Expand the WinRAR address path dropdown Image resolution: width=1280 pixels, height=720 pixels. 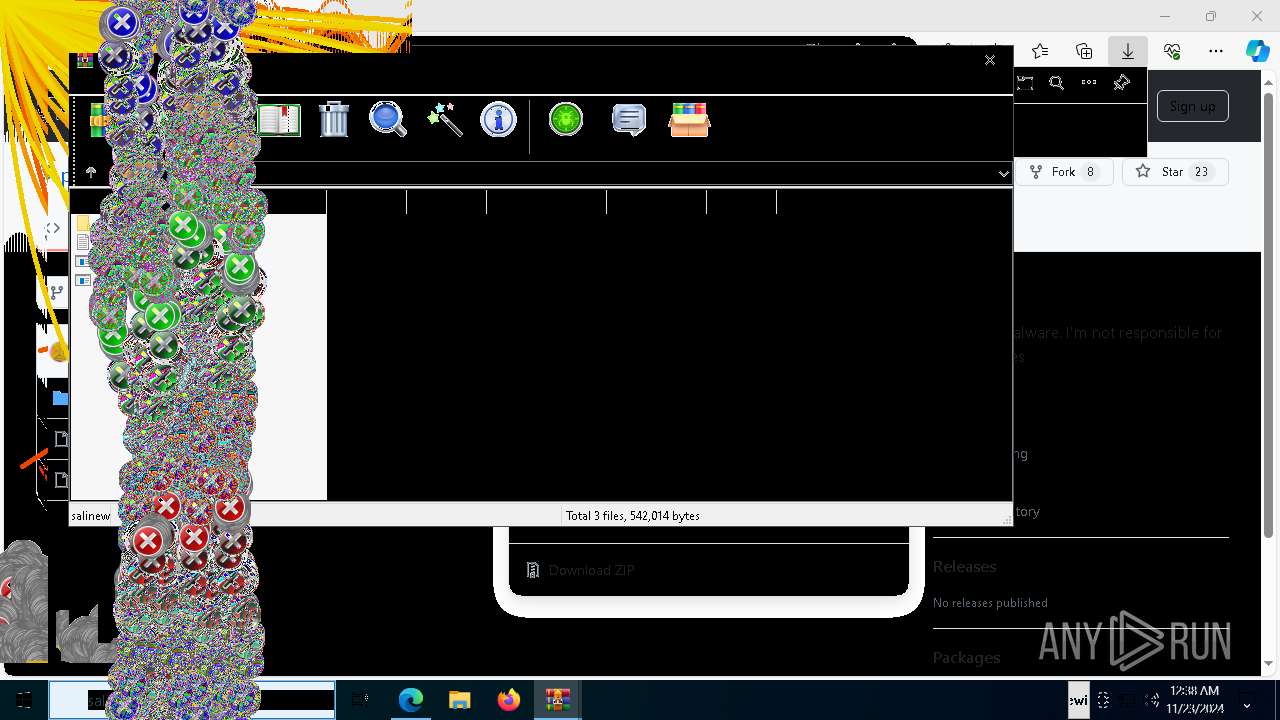[1003, 173]
